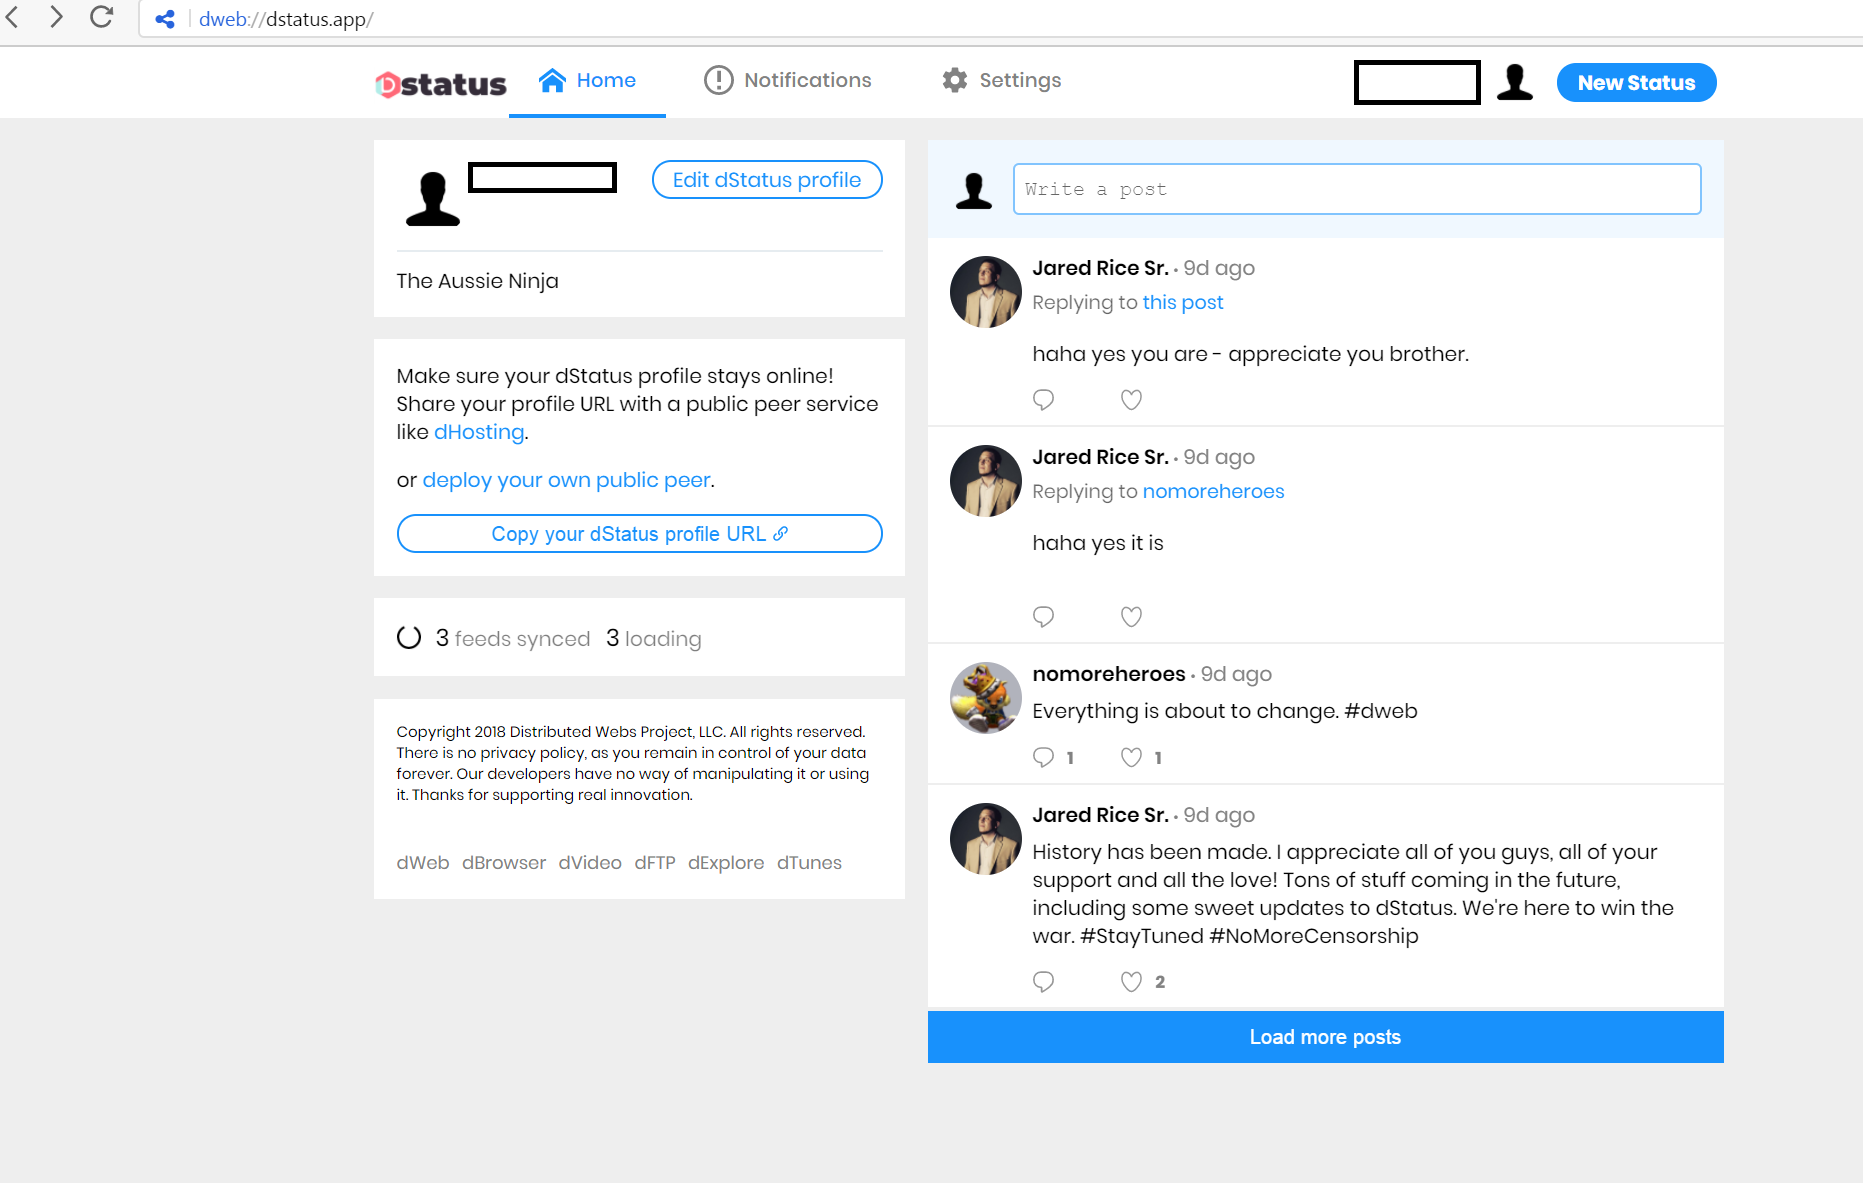The height and width of the screenshot is (1183, 1863).
Task: Open the dWeb footer link
Action: click(x=423, y=863)
